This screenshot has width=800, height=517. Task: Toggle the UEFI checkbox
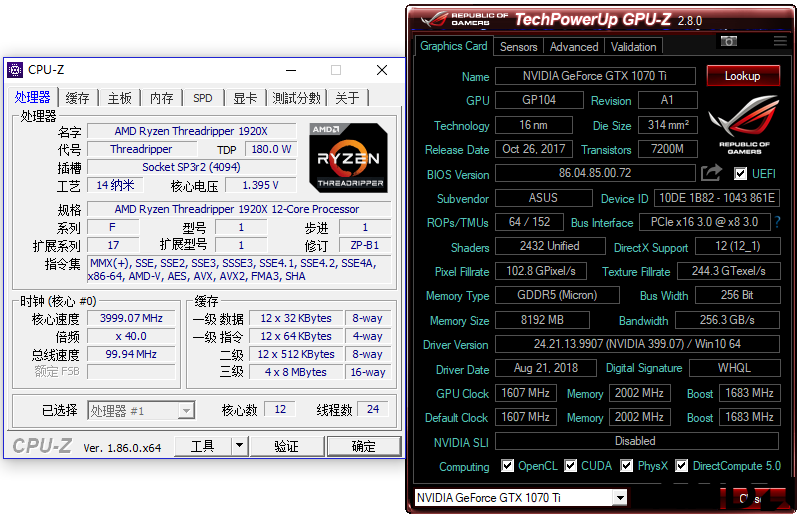(740, 174)
